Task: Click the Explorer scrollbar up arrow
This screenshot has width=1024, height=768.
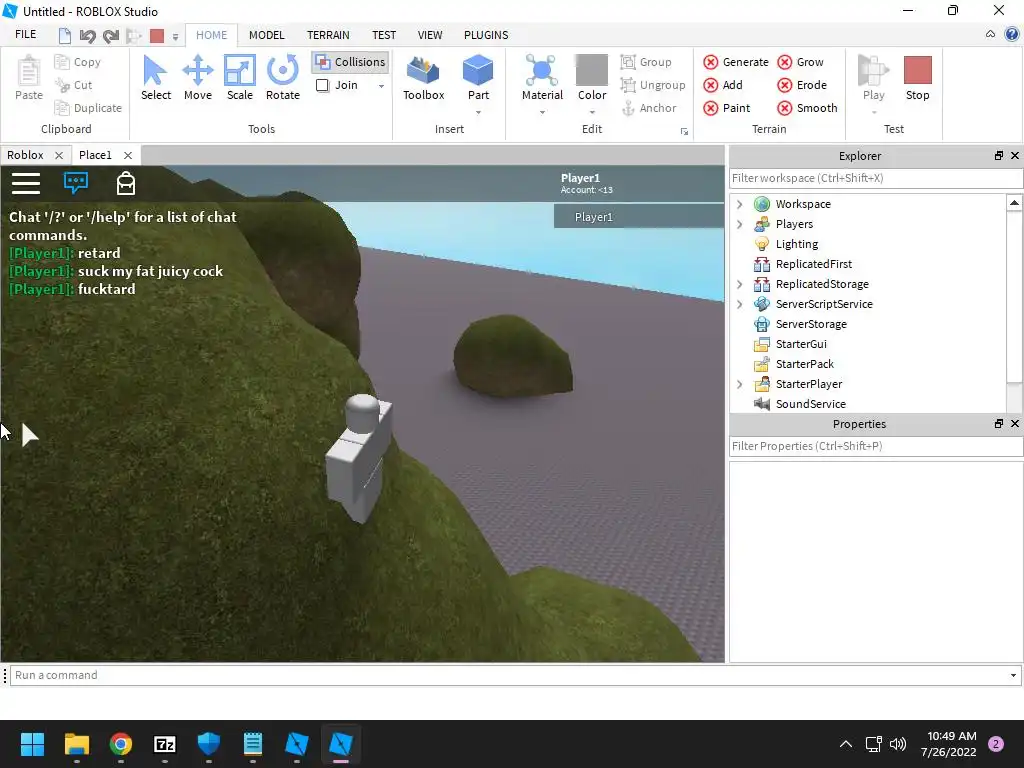Action: pyautogui.click(x=1014, y=203)
